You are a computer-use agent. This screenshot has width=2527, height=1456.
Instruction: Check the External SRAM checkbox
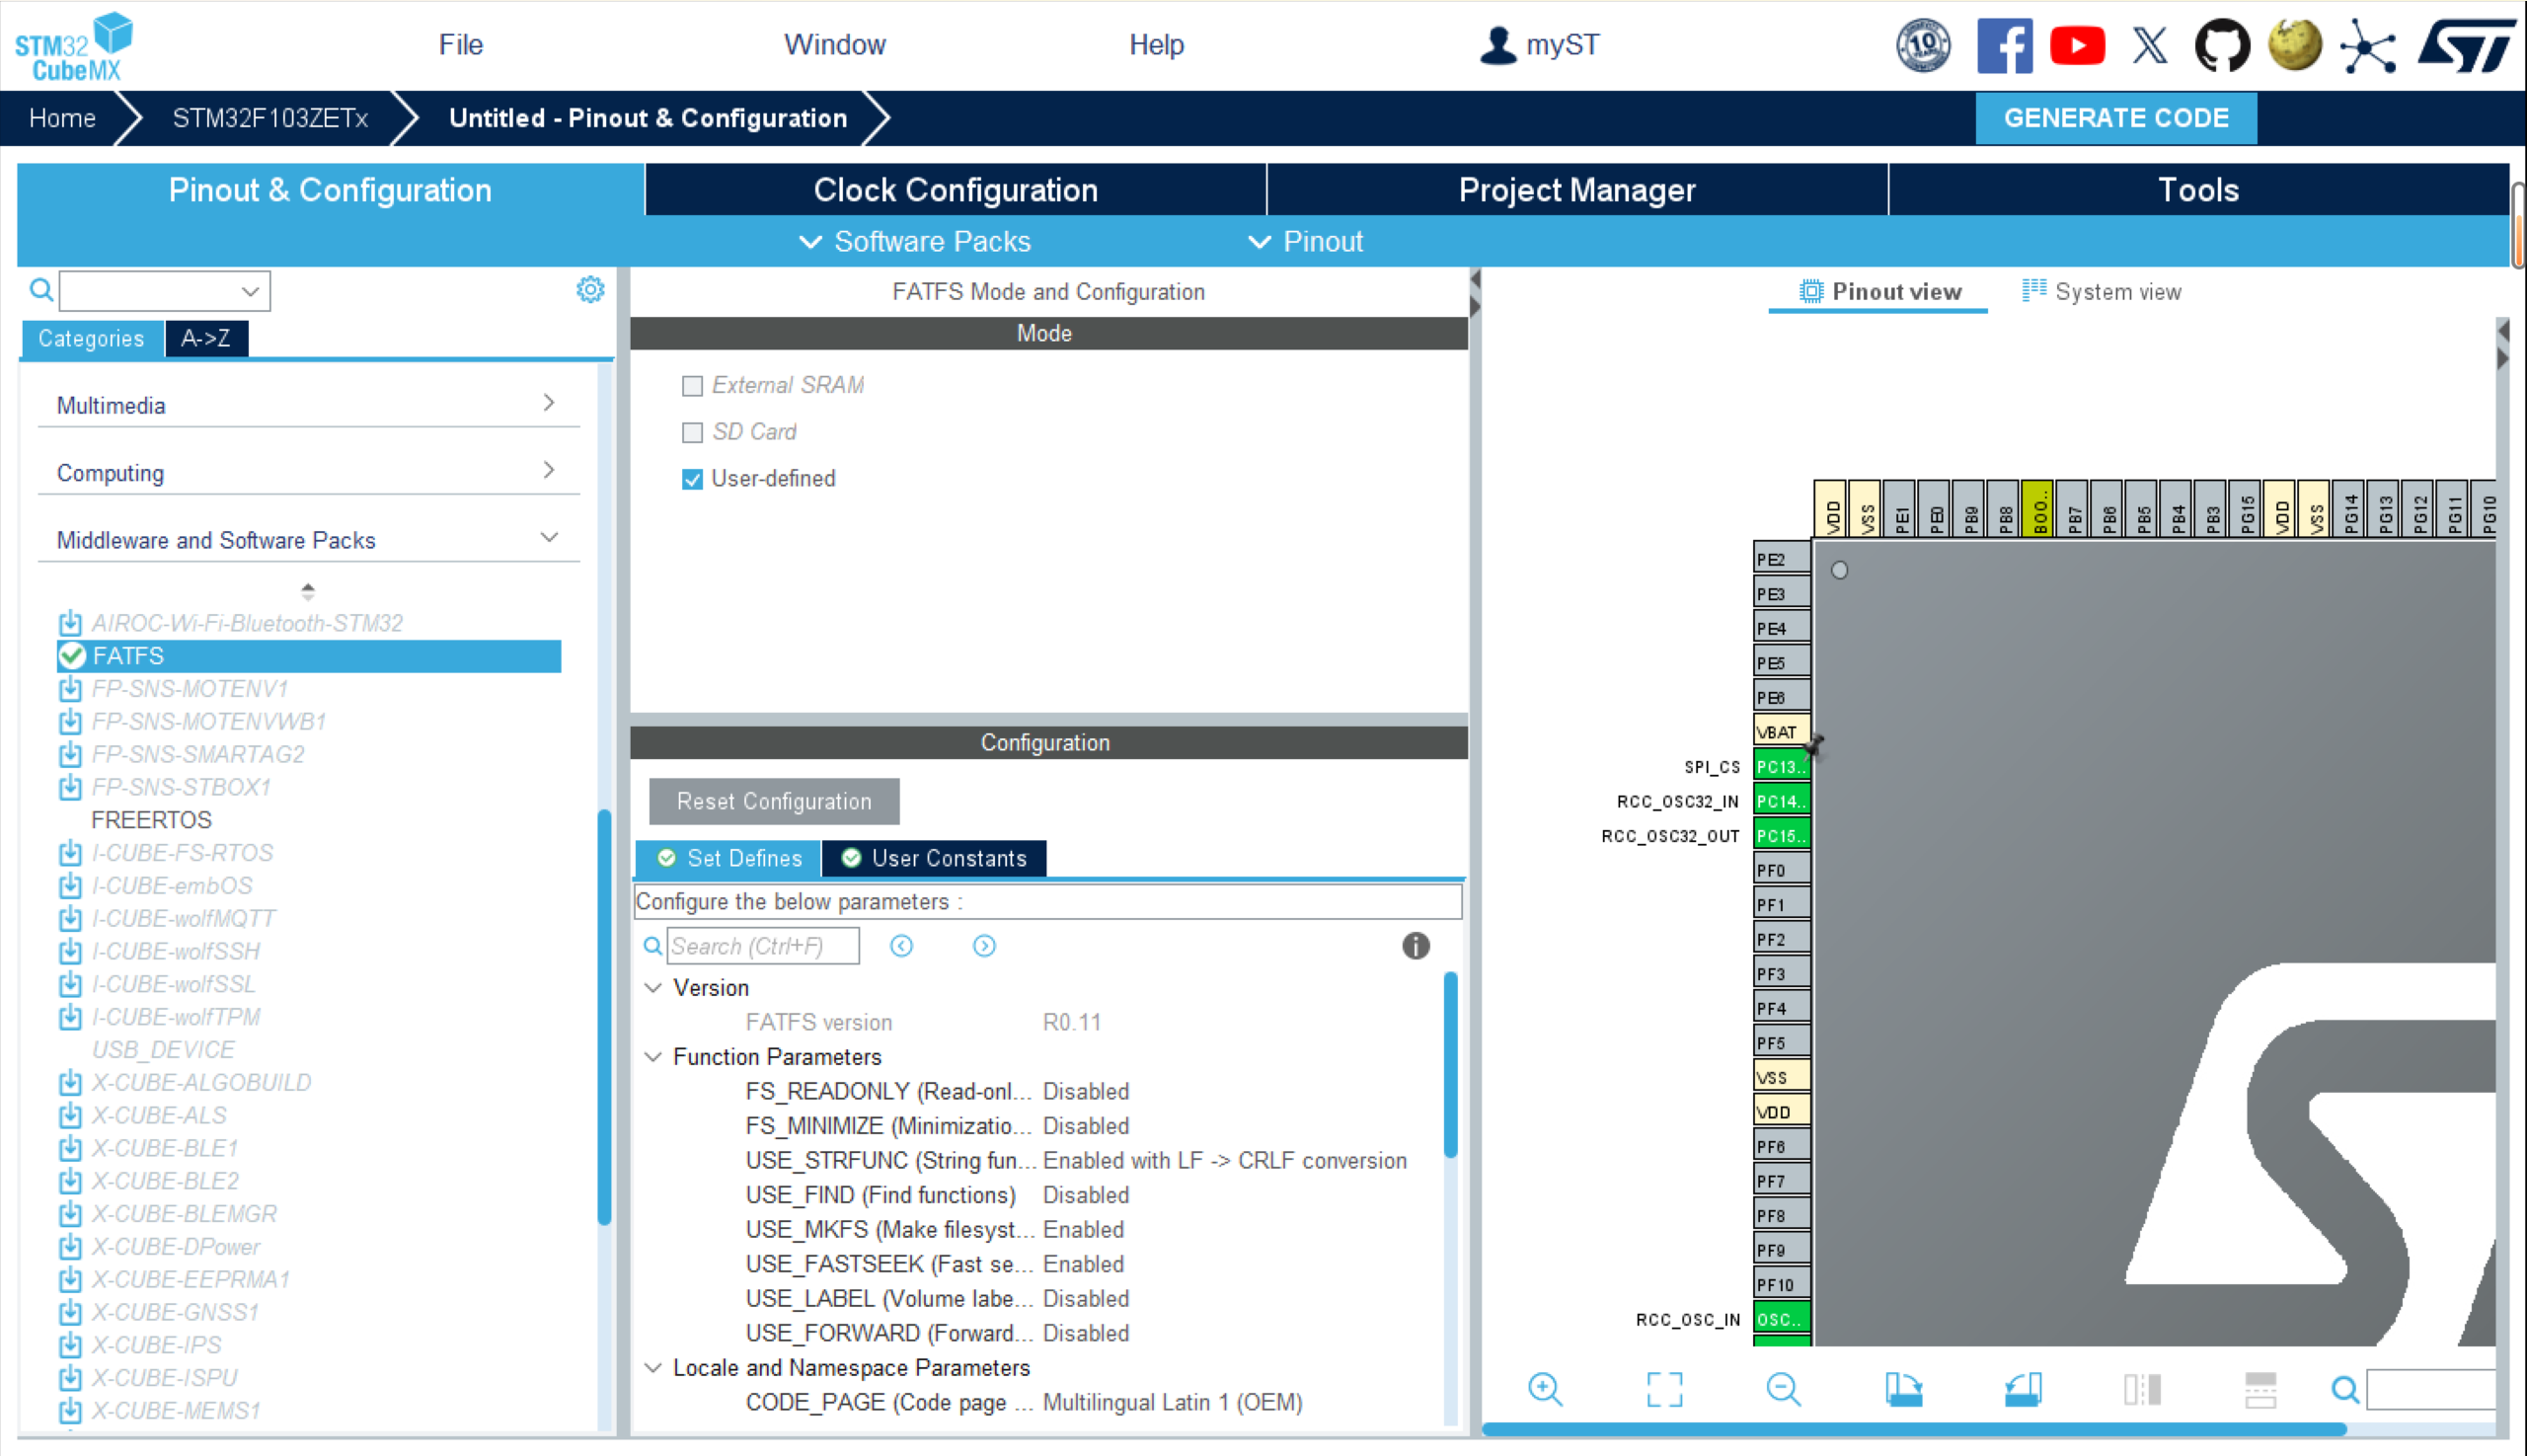pyautogui.click(x=692, y=386)
